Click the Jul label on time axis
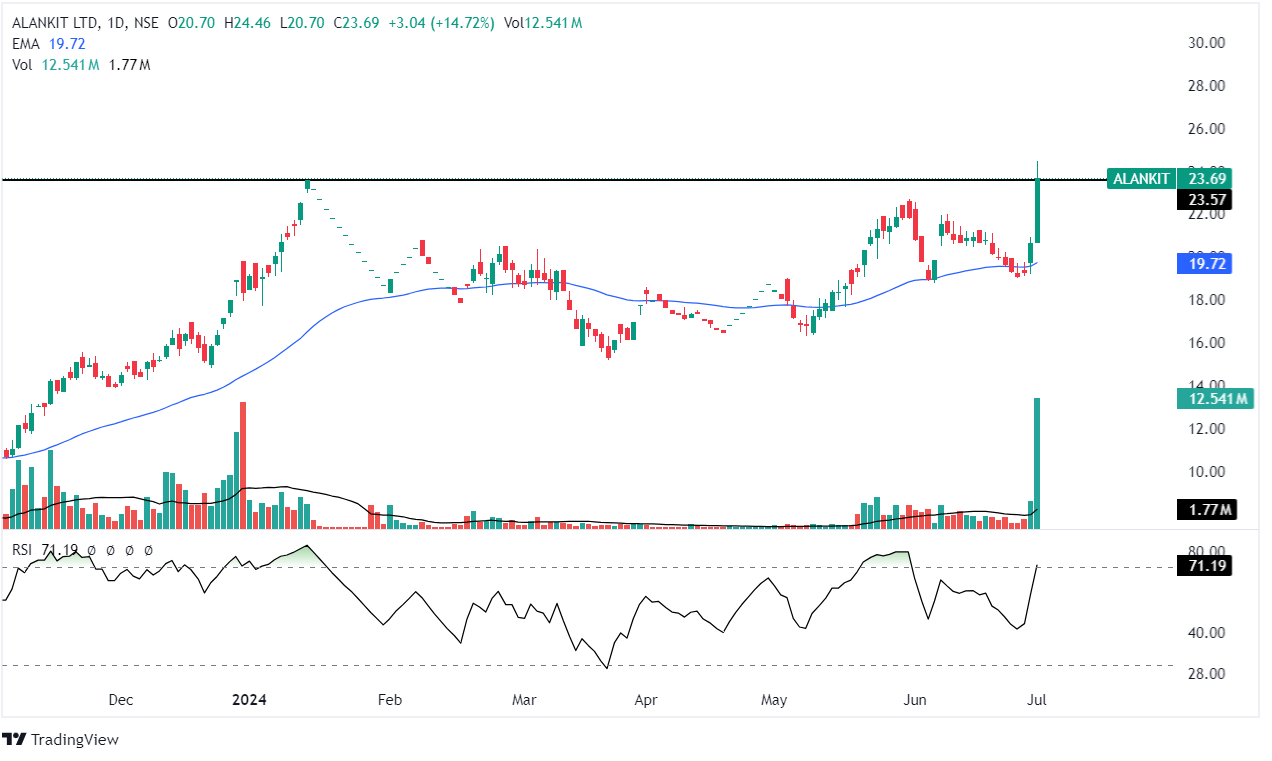This screenshot has height=761, width=1272. (1038, 700)
